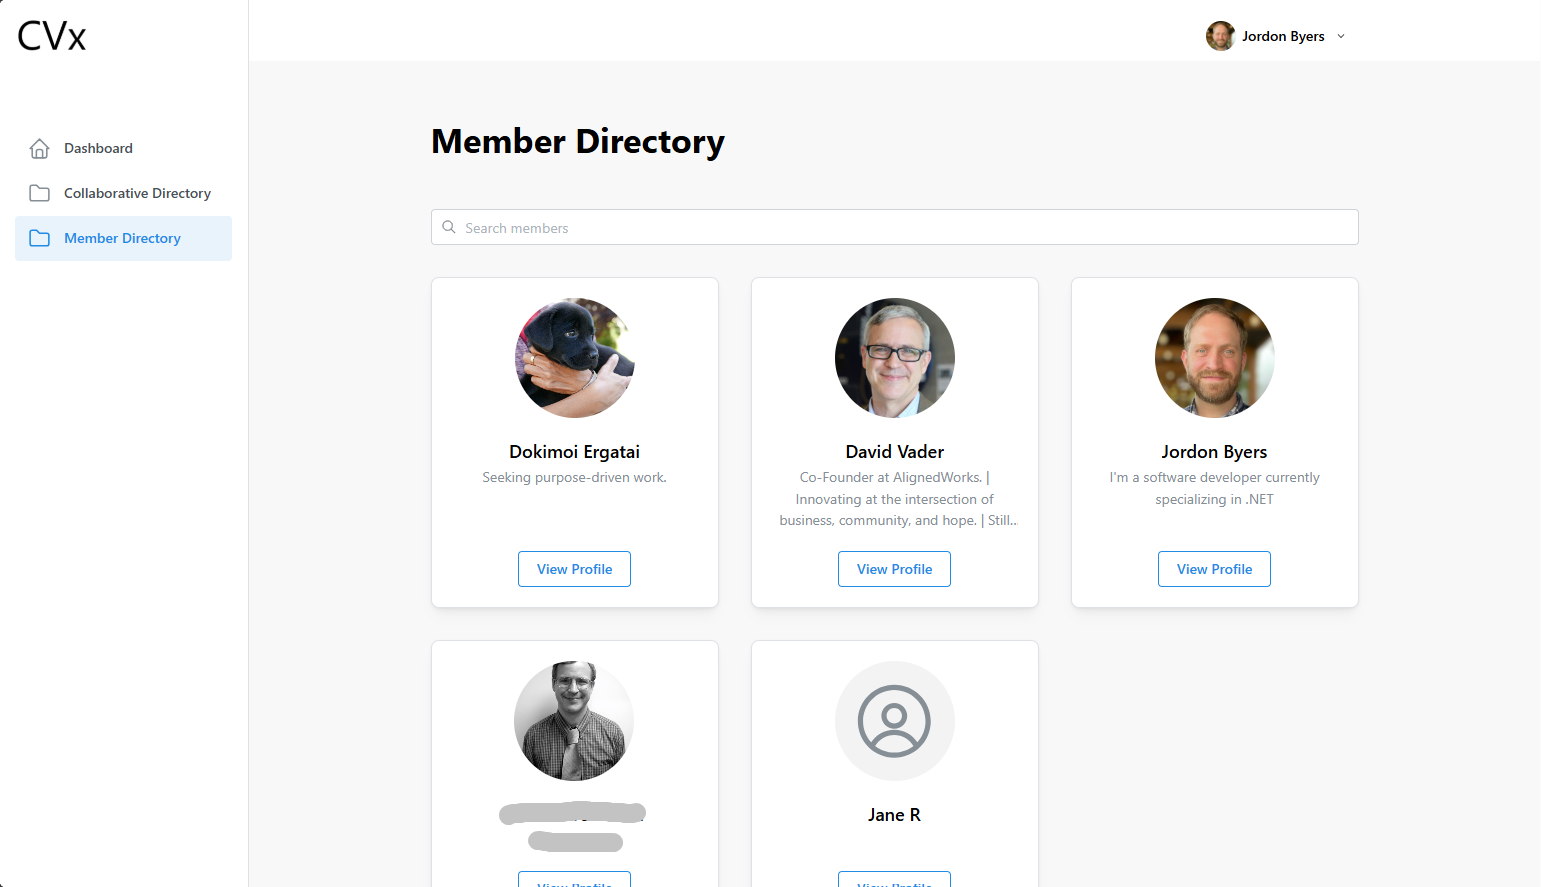Click David Vader's profile photo
Screen dimensions: 1541x887
[894, 357]
